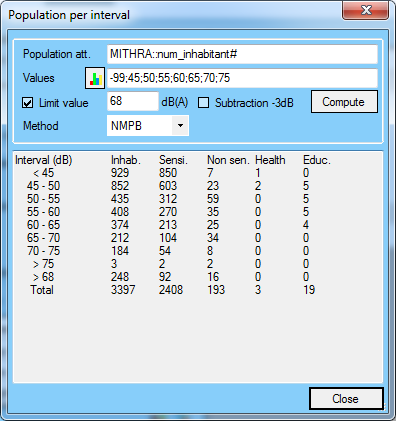Viewport: 396px width, 421px height.
Task: Click the histogram chart icon beside Values
Action: click(95, 78)
